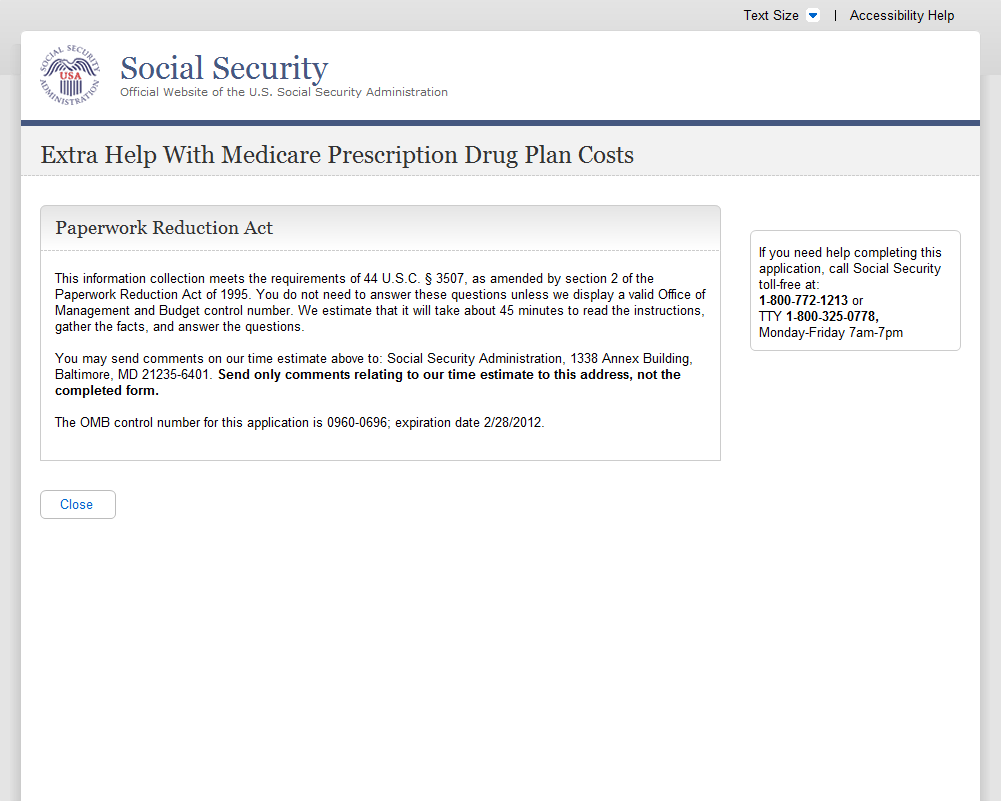Click the Official Website tagline under the title
This screenshot has height=808, width=1008.
point(284,92)
